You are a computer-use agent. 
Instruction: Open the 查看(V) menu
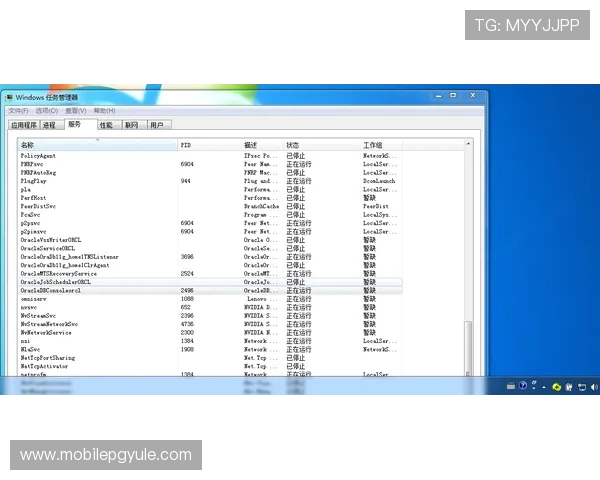click(75, 111)
